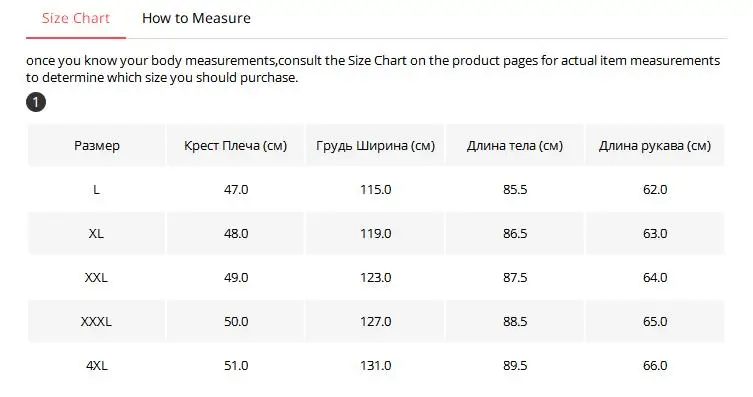Click the number 1 circle badge
Viewport: 753px width, 397px height.
[36, 102]
